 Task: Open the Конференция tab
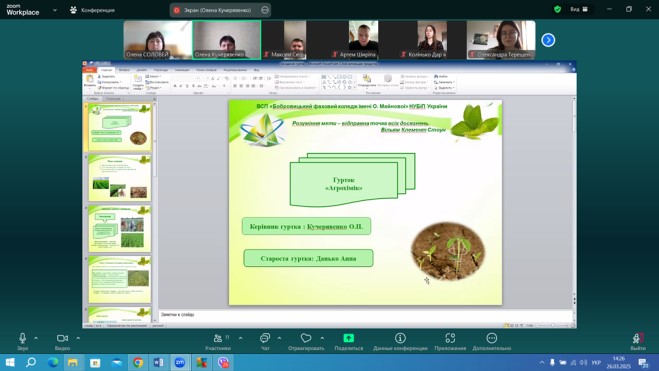click(x=92, y=10)
